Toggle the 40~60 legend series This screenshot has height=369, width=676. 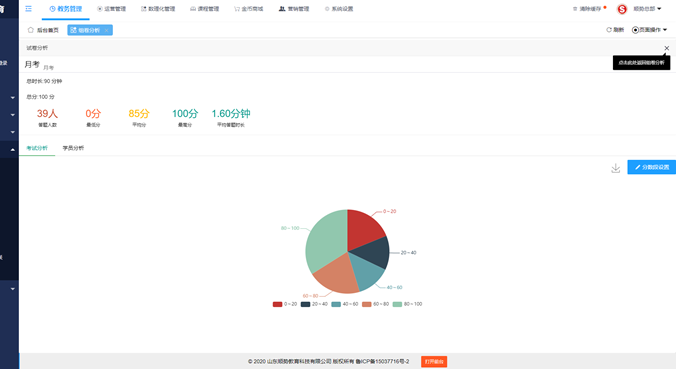click(x=345, y=304)
